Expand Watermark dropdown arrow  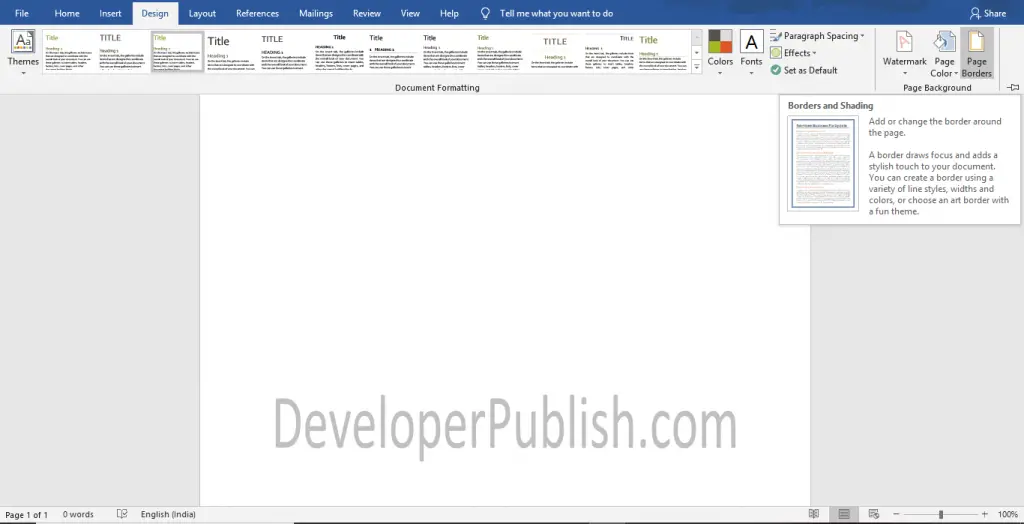(x=904, y=73)
